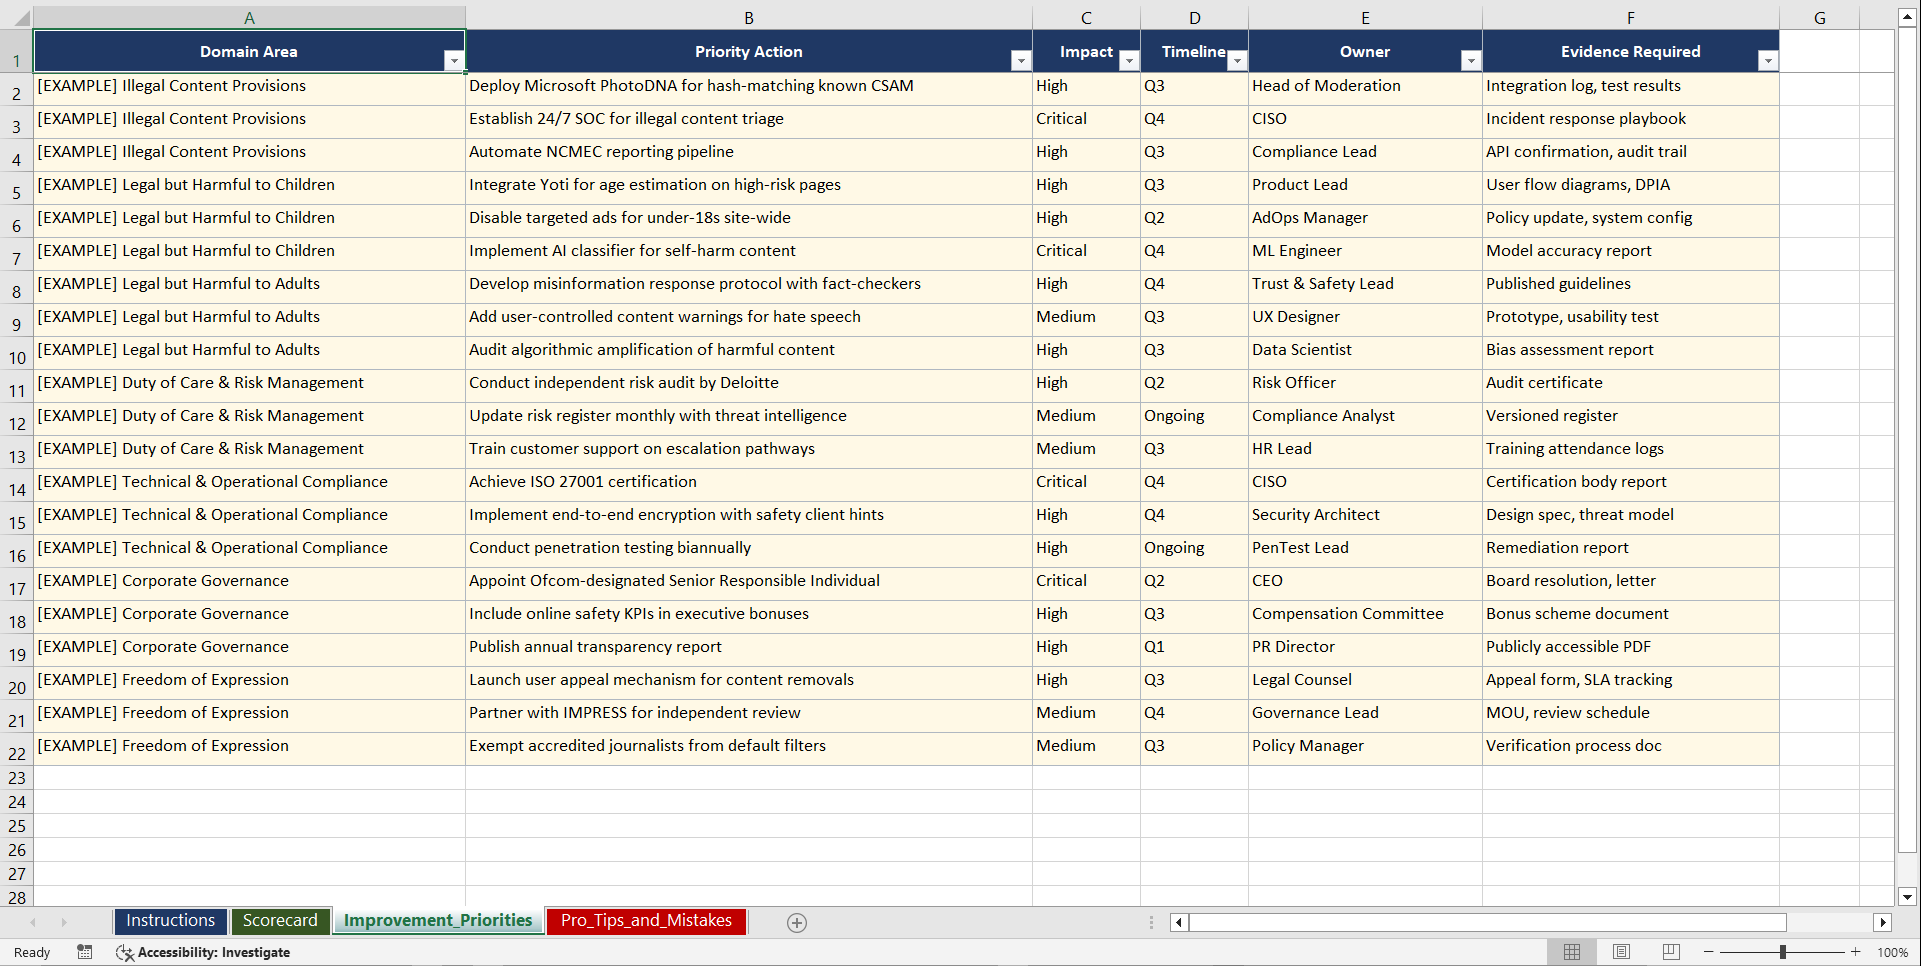The width and height of the screenshot is (1921, 966).
Task: Open the Impact column filter dropdown
Action: coord(1129,61)
